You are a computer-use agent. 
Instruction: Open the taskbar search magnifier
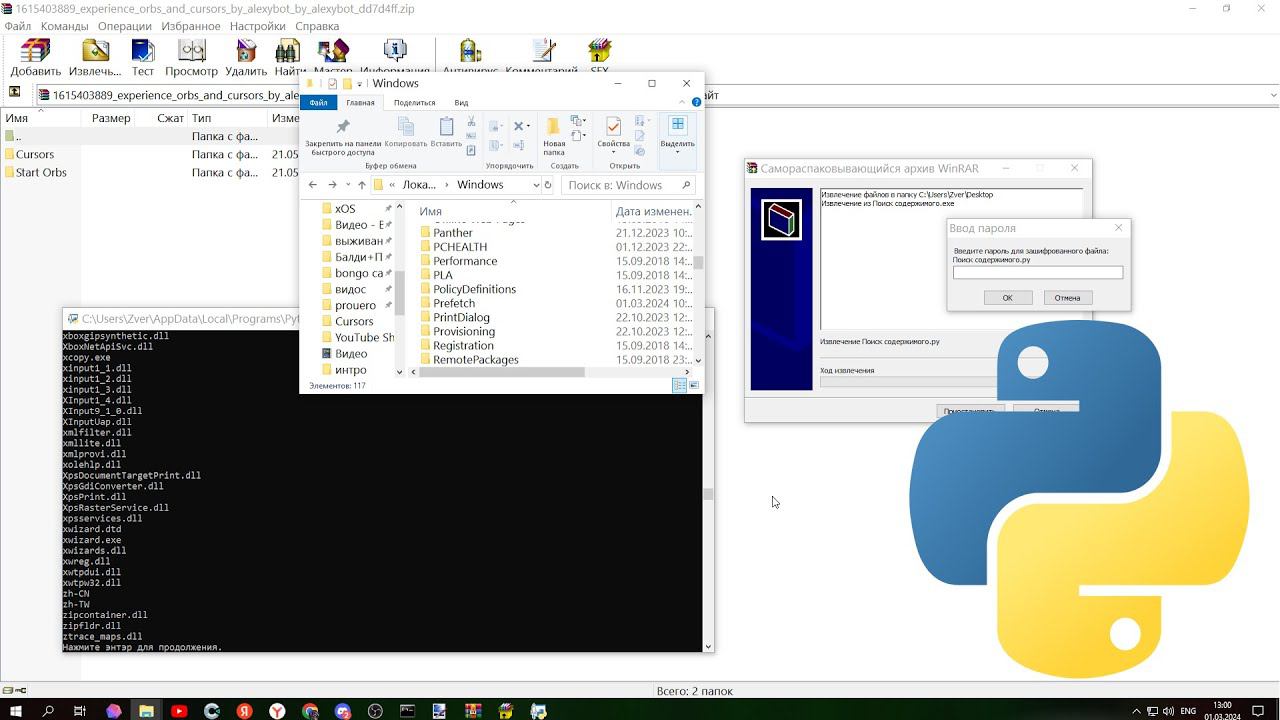(47, 711)
